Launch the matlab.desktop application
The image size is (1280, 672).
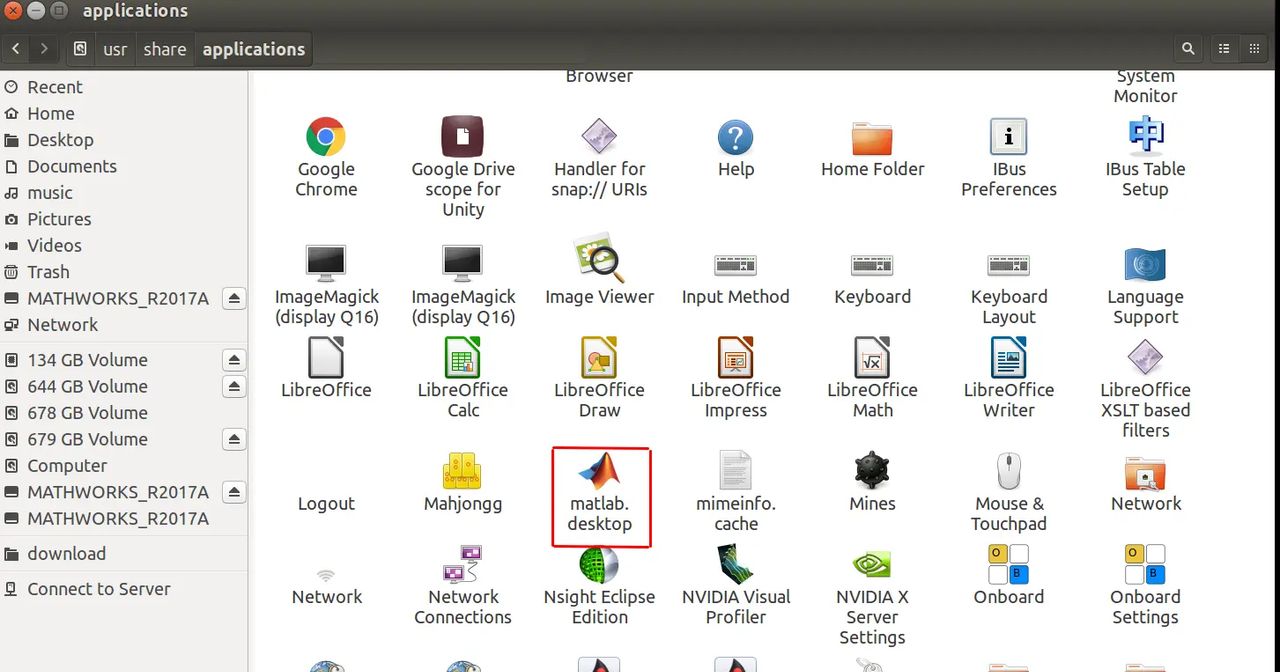[x=600, y=490]
